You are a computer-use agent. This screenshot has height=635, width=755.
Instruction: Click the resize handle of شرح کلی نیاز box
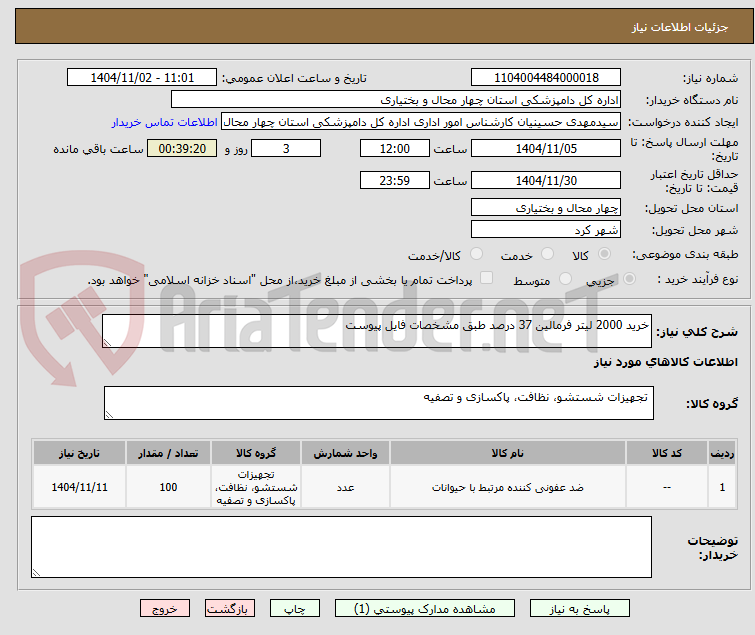click(x=107, y=343)
